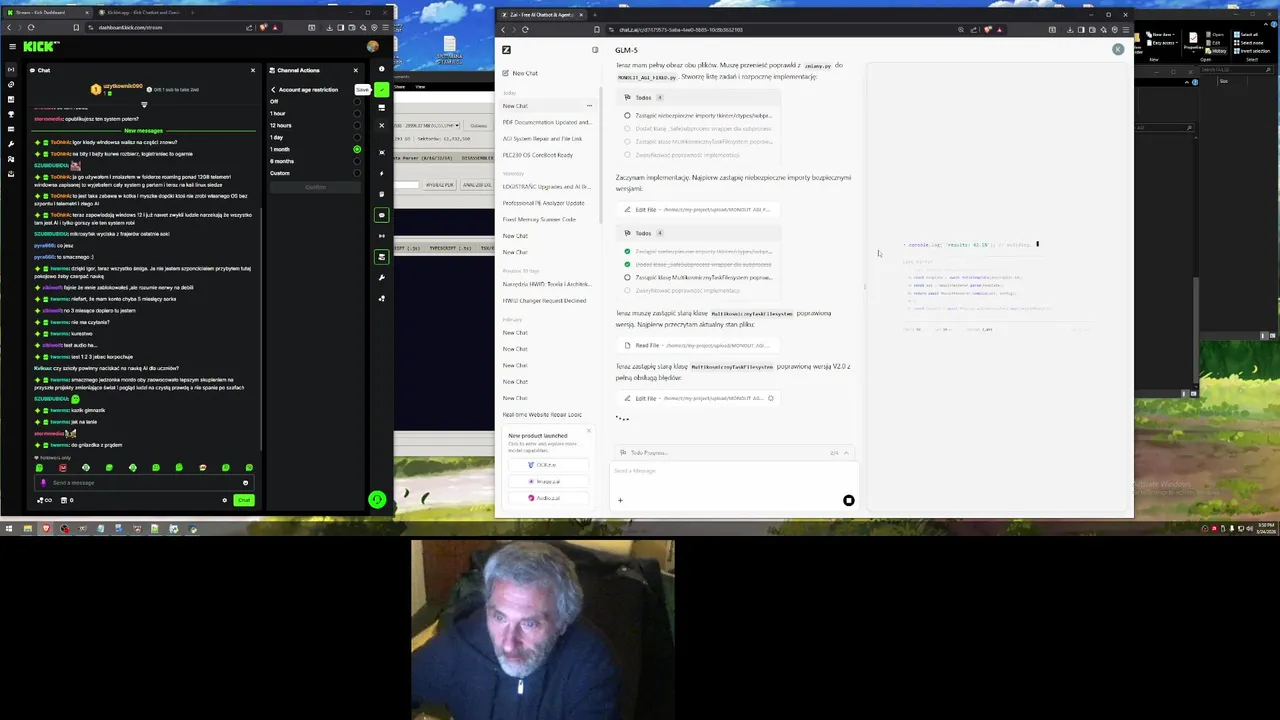
Task: Open Real-time Website Repair Logic chat
Action: (542, 414)
